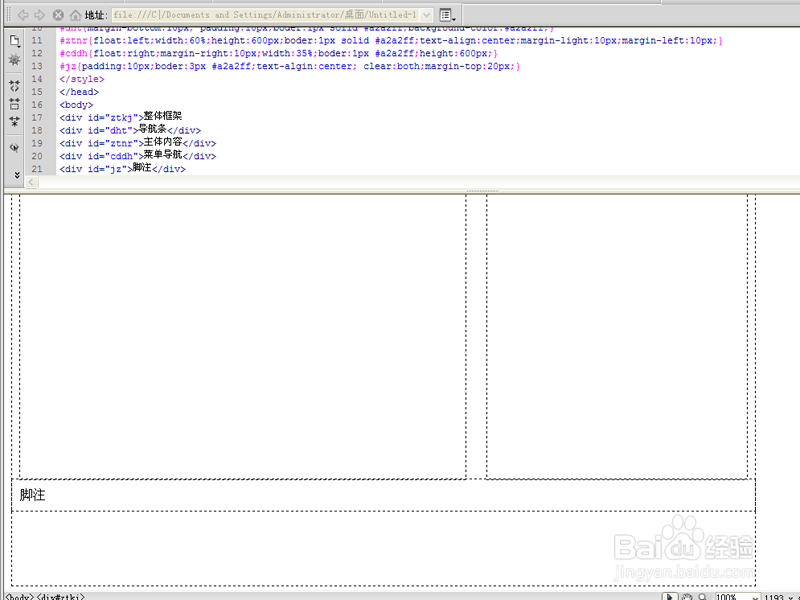Click the div id="jz" code line
Viewport: 800px width, 600px height.
click(x=122, y=168)
